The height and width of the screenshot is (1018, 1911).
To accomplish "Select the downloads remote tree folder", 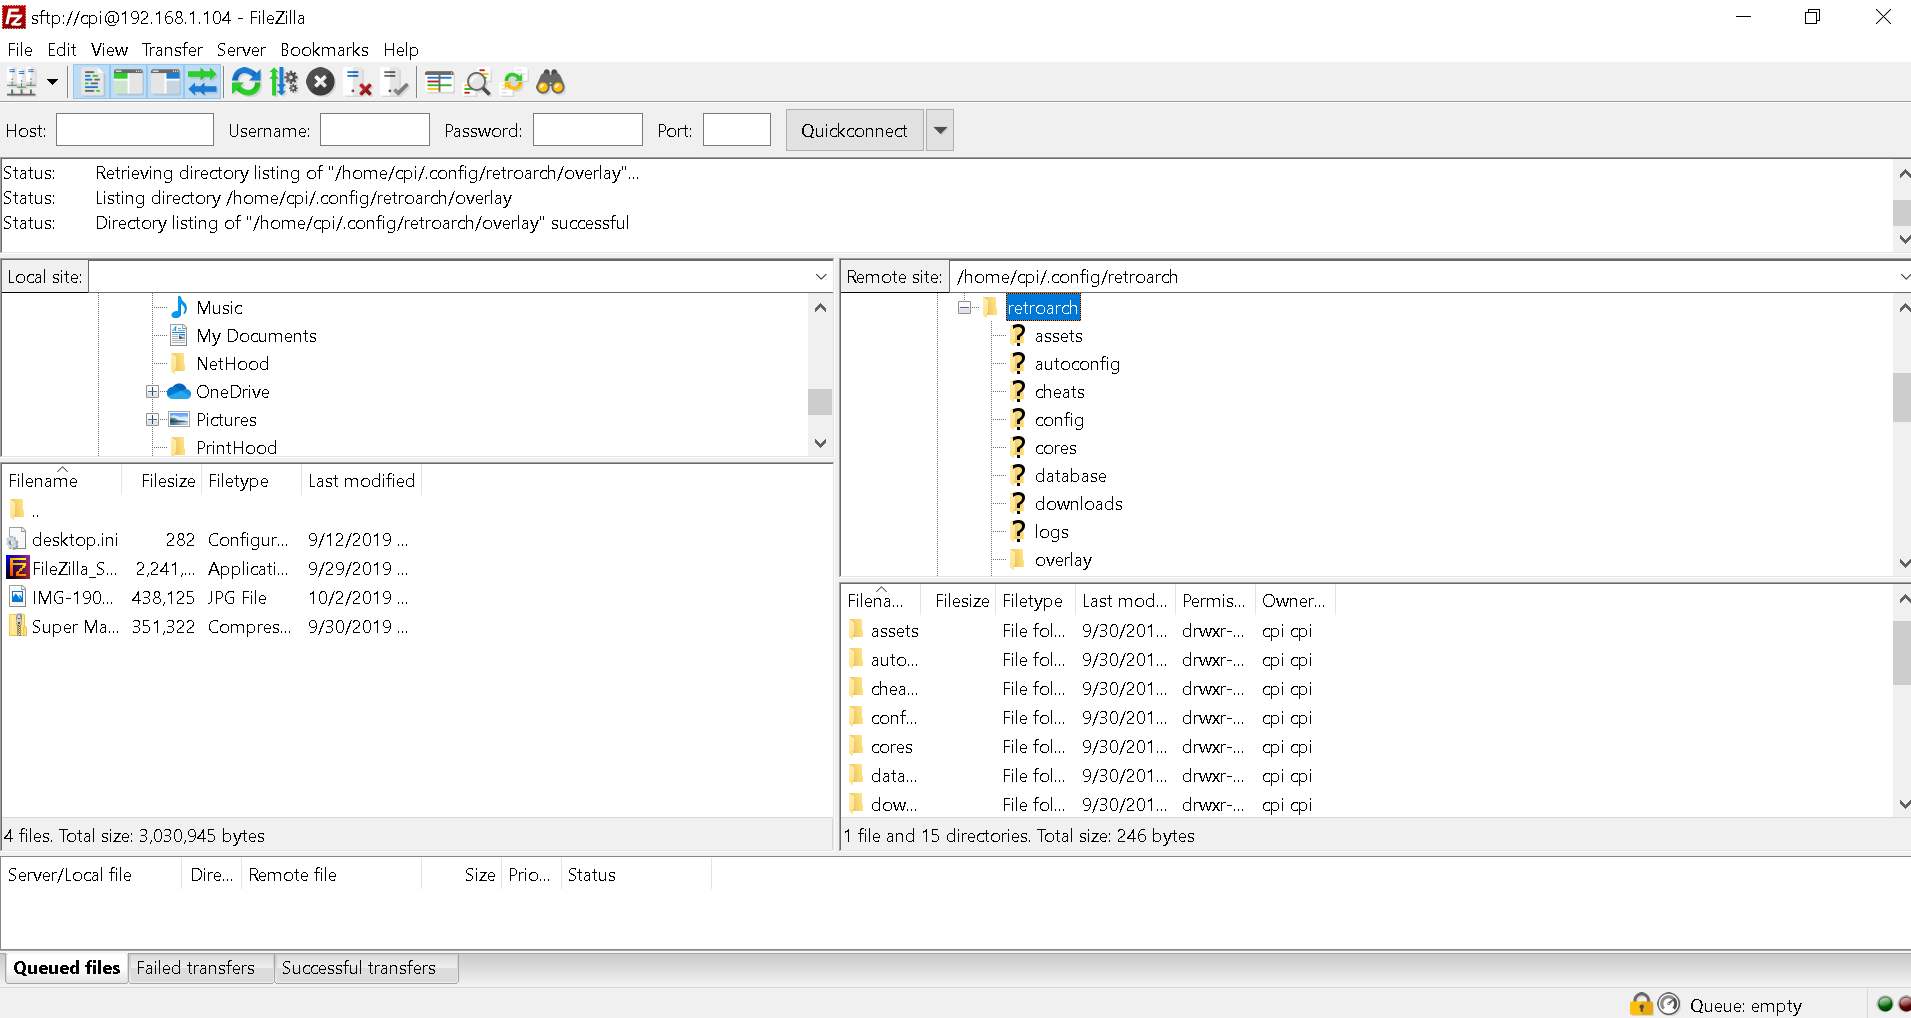I will pyautogui.click(x=1078, y=504).
